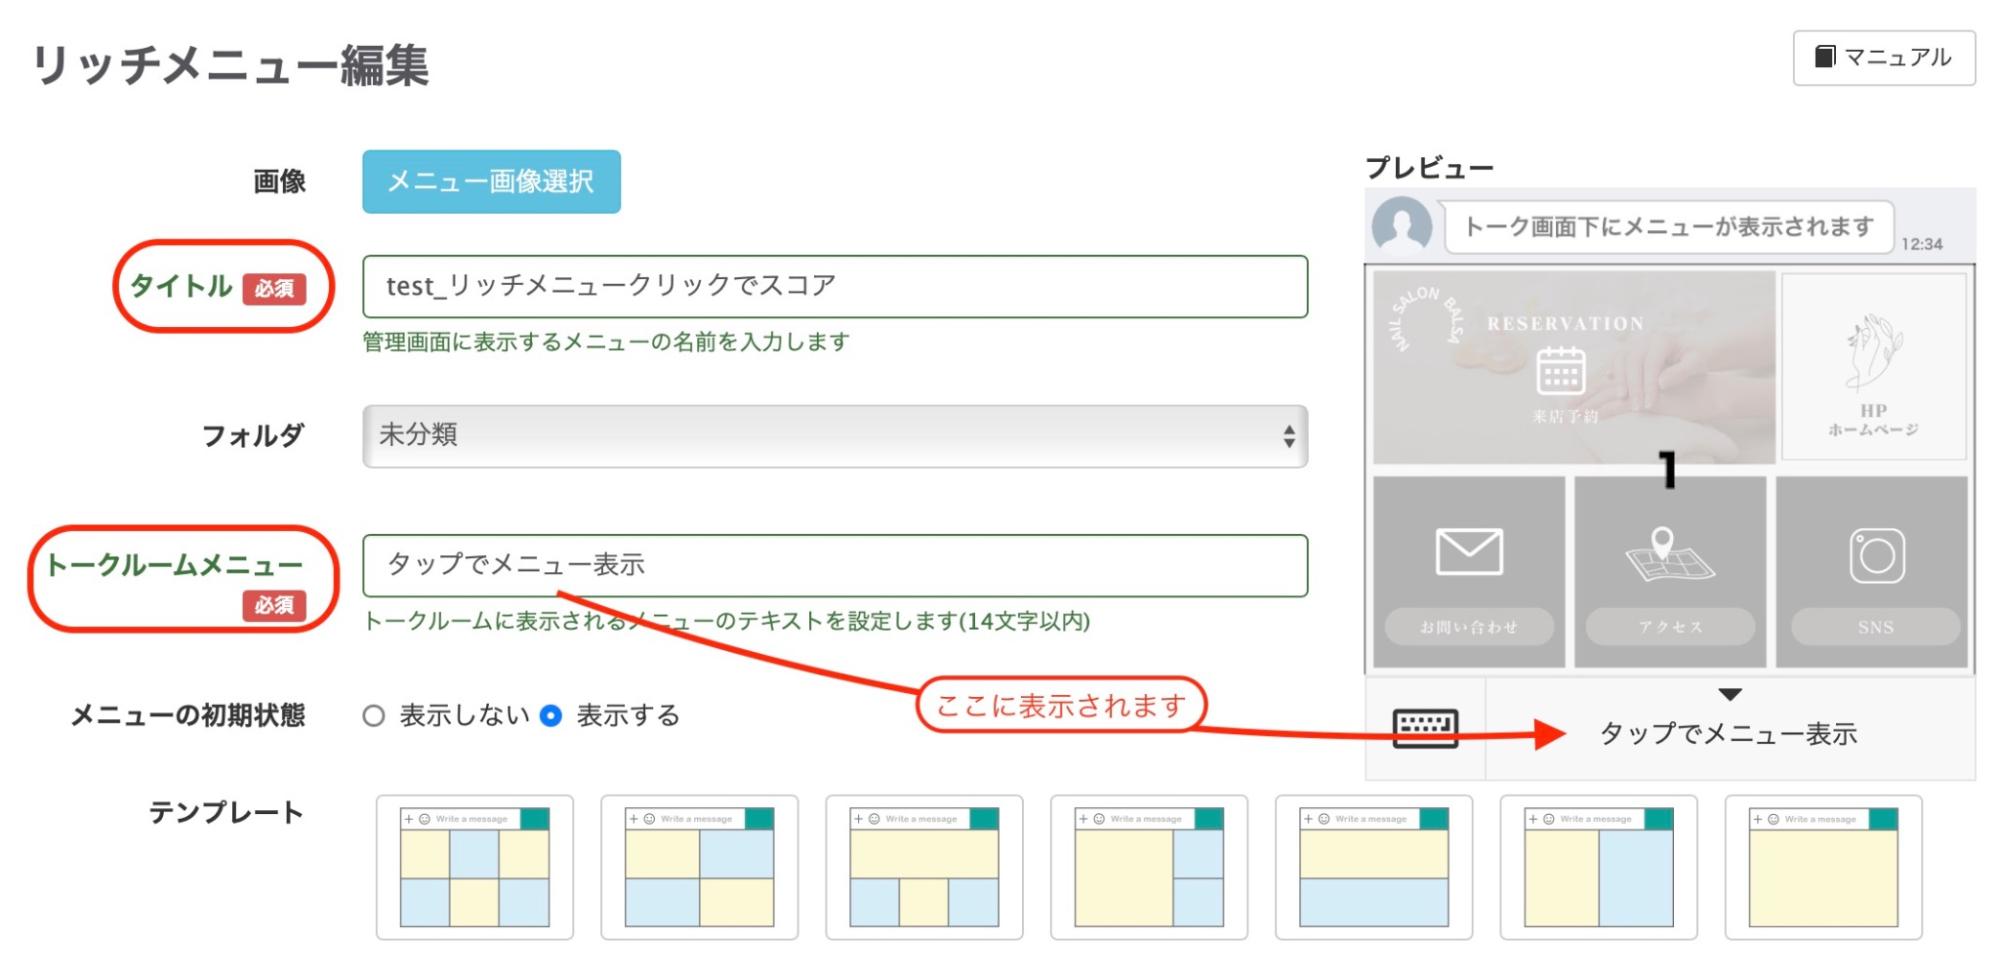Open the マニュアル page
The image size is (1999, 953).
pyautogui.click(x=1883, y=57)
